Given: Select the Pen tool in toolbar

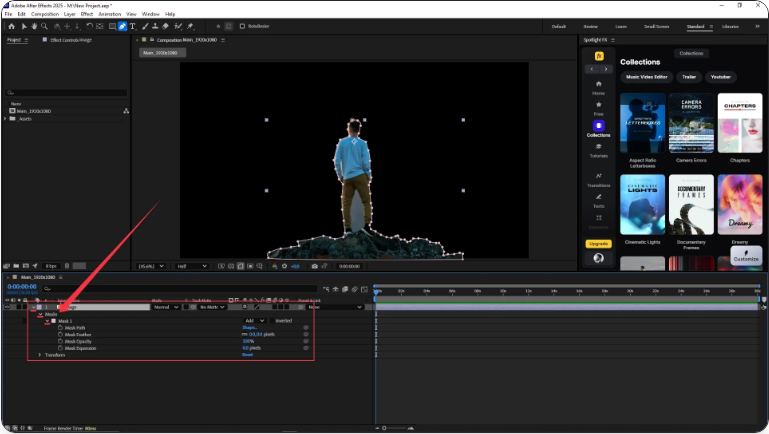Looking at the screenshot, I should [x=122, y=26].
